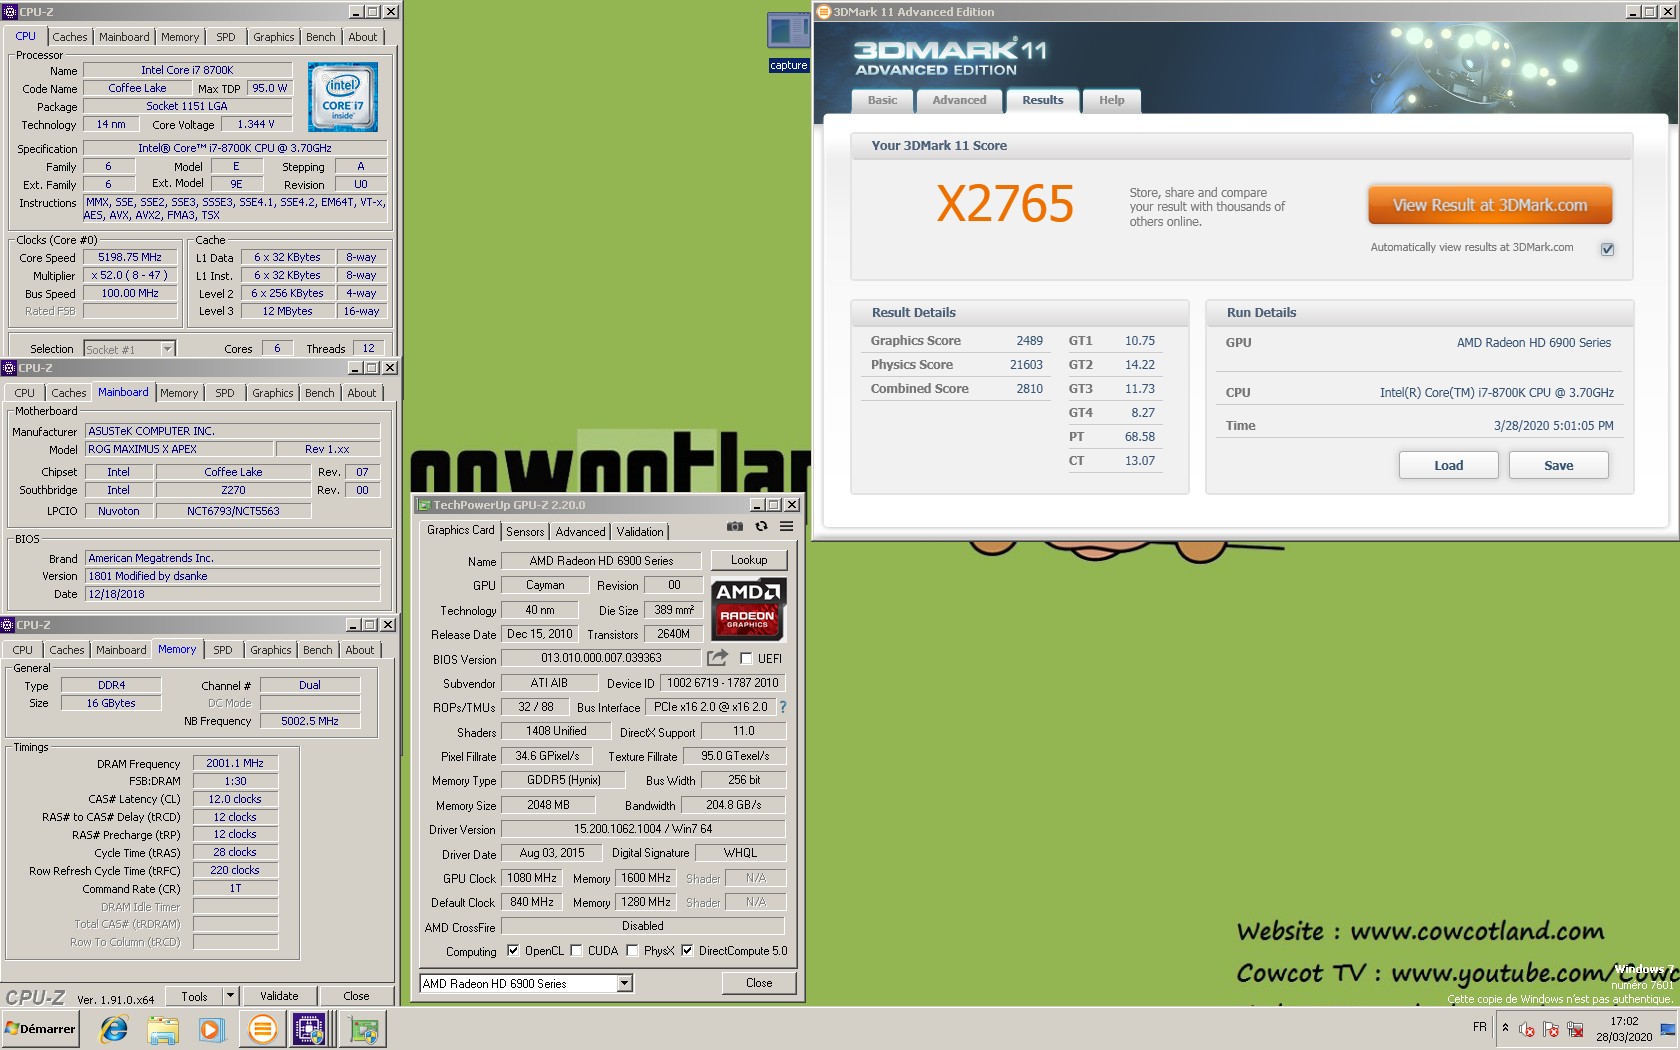Open the Validation tab in GPU-Z
This screenshot has width=1680, height=1050.
click(x=640, y=532)
